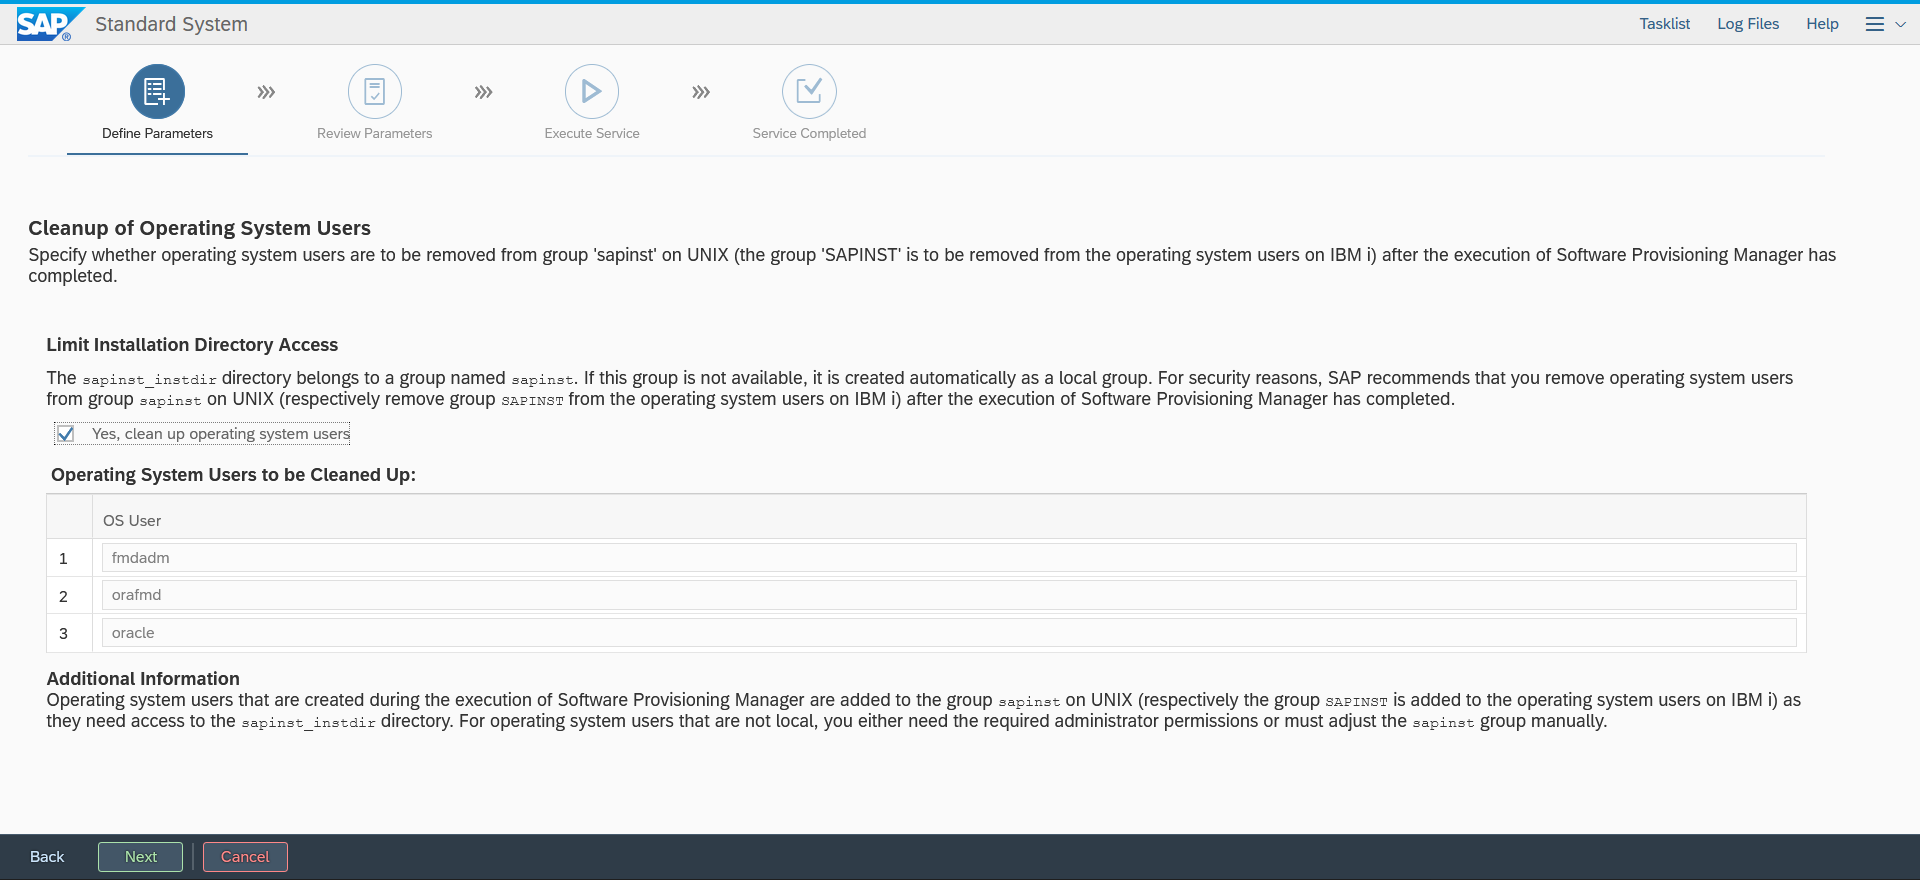Click the fmdadm OS user field
The width and height of the screenshot is (1920, 880).
(x=949, y=558)
